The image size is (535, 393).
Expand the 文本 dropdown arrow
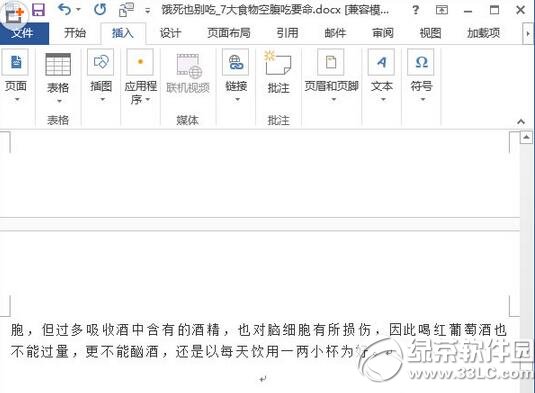tap(383, 100)
